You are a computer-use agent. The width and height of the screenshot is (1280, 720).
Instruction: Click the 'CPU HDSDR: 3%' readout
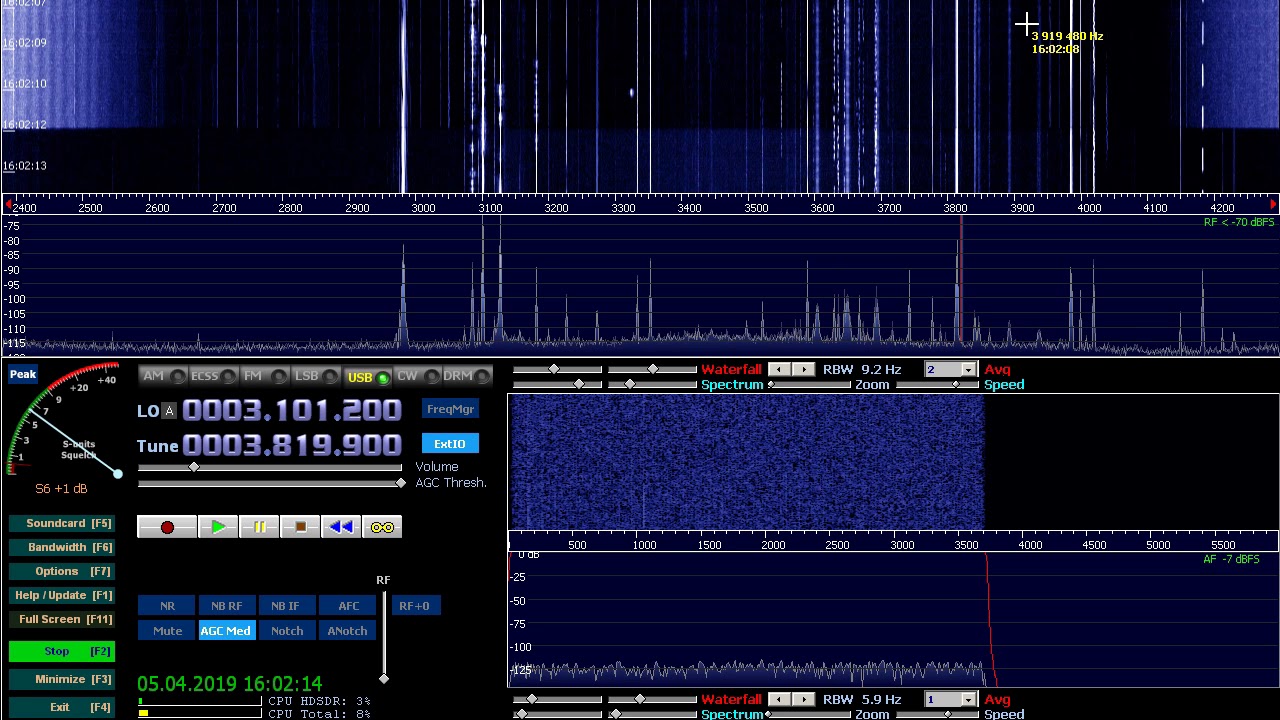point(319,701)
